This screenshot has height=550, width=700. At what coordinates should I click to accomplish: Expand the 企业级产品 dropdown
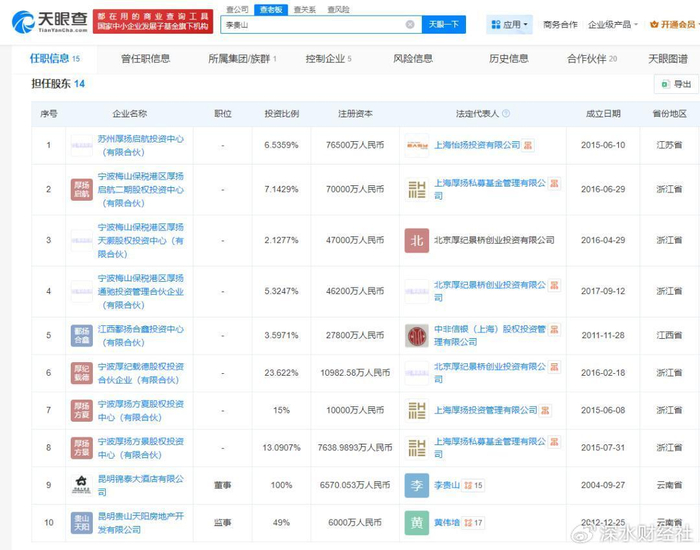(613, 24)
